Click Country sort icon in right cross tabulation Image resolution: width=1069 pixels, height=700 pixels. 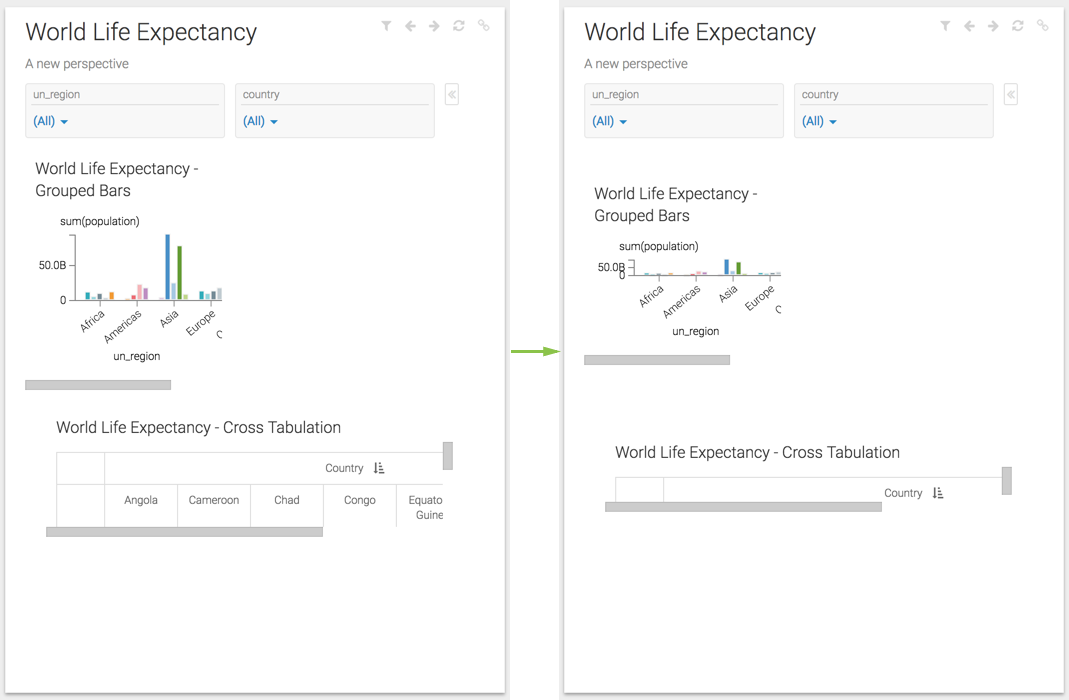coord(938,493)
